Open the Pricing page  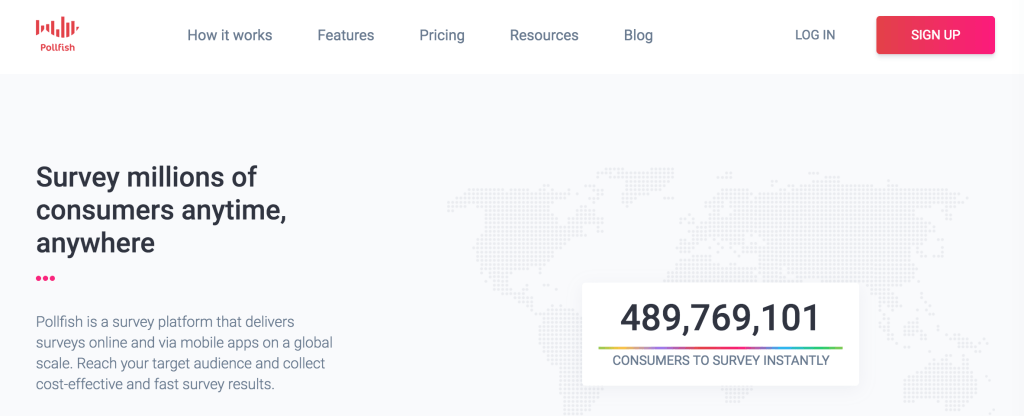pos(442,35)
